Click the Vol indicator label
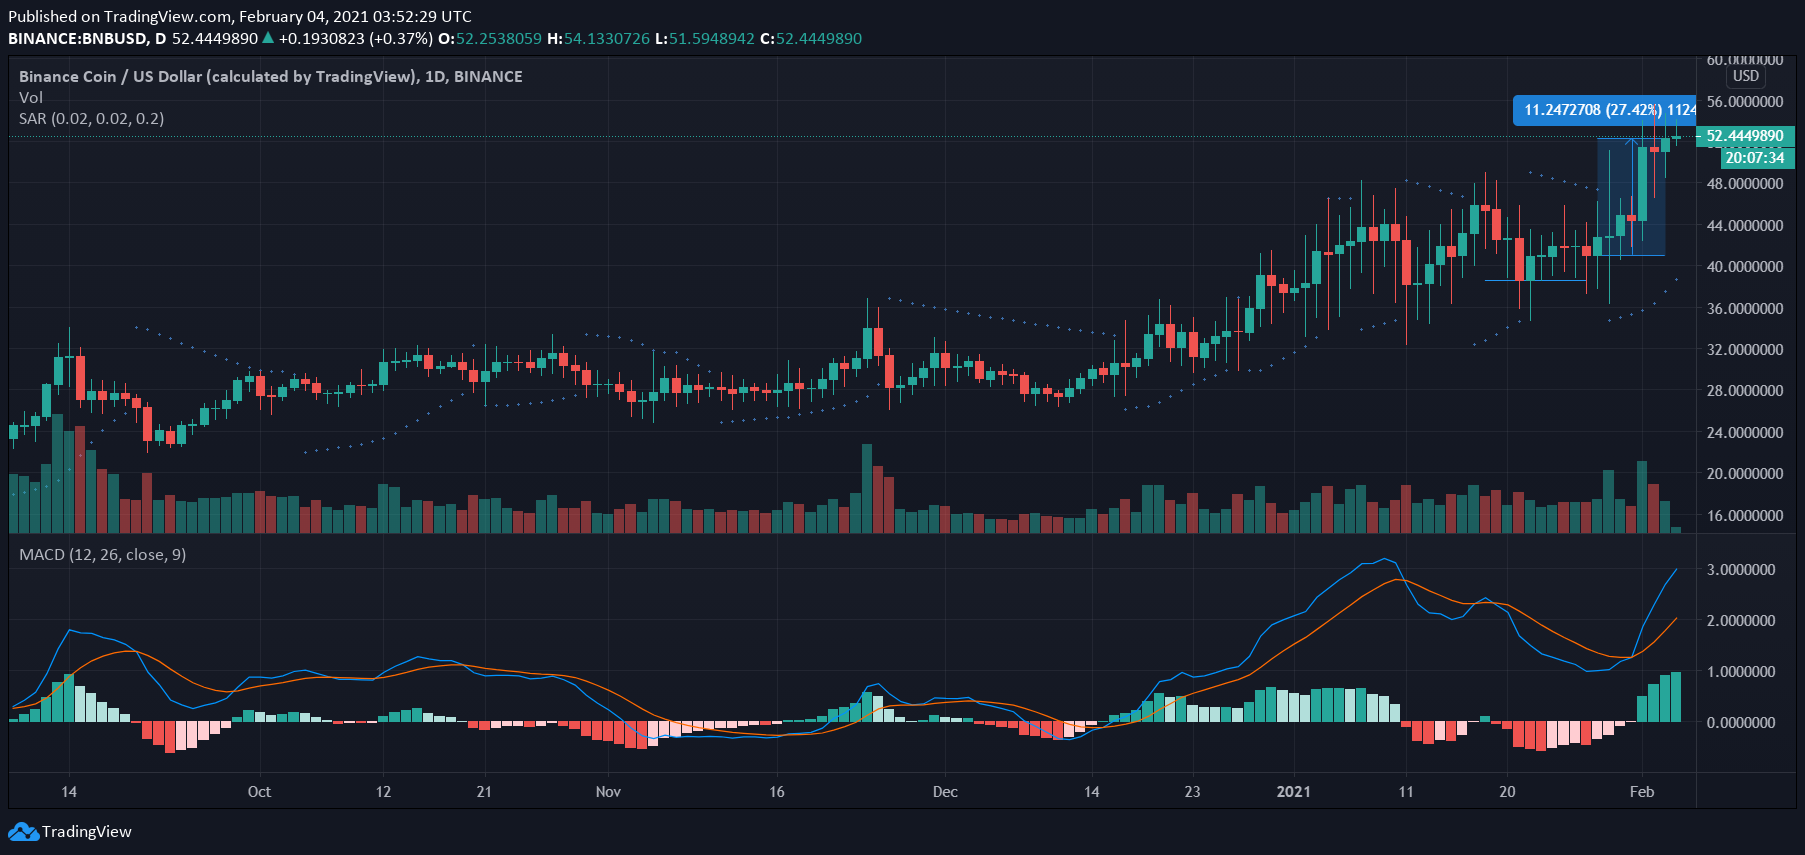This screenshot has height=855, width=1805. pos(31,97)
